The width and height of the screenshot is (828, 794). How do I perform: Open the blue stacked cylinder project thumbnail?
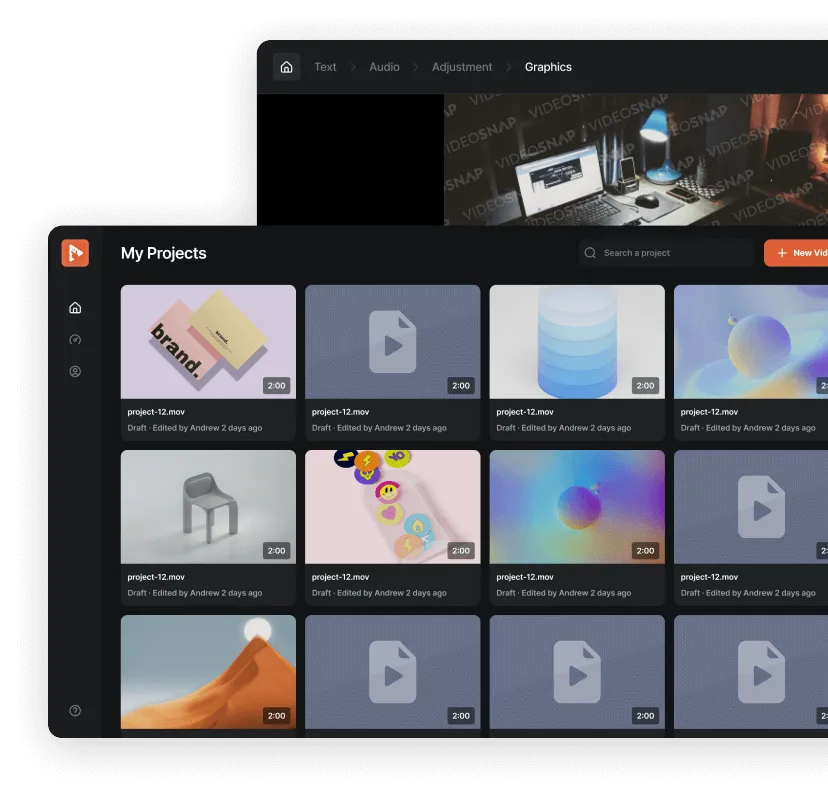577,342
